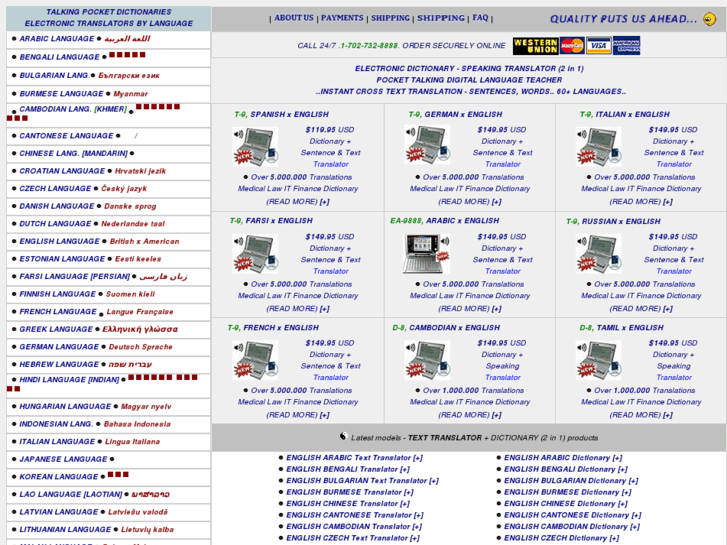The width and height of the screenshot is (727, 545).
Task: Open the T-9 Italian x English device image
Action: pos(598,147)
